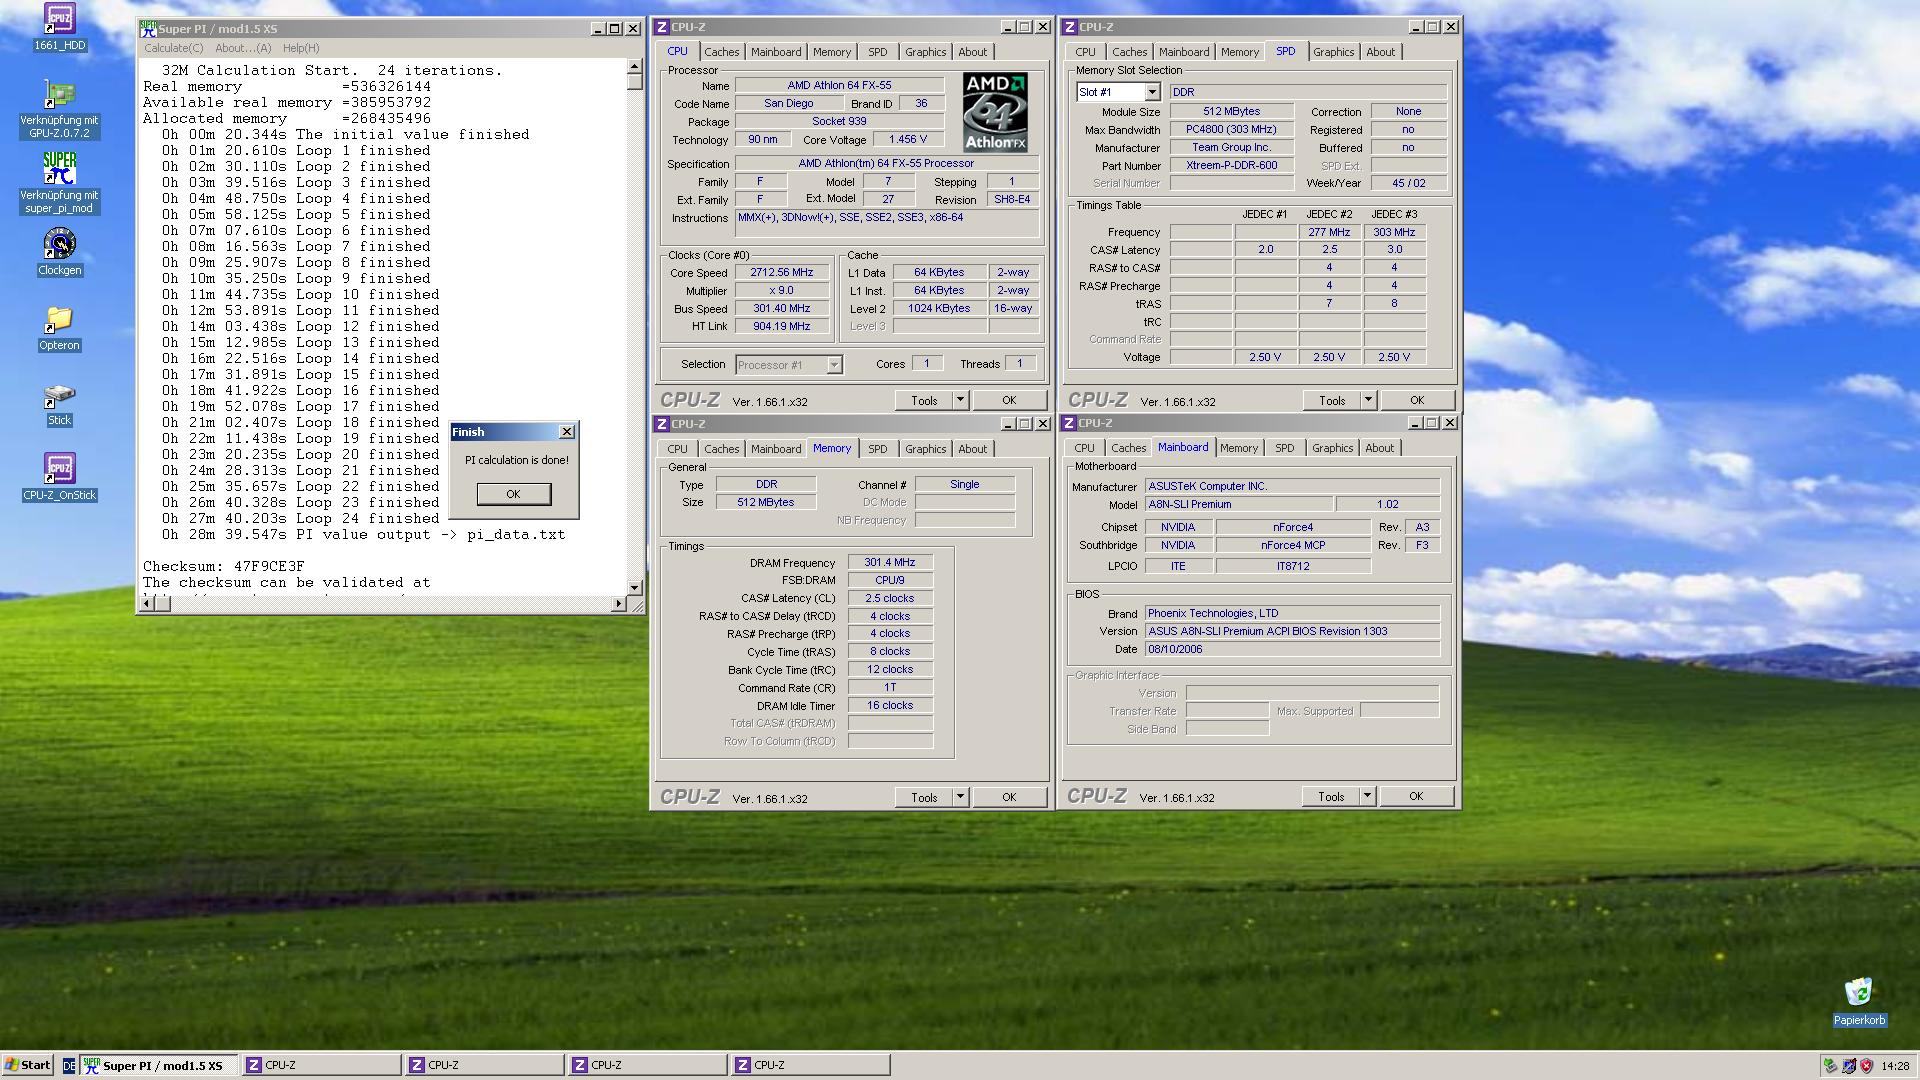Open the Processor #1 selection dropdown
The height and width of the screenshot is (1080, 1920).
point(834,365)
